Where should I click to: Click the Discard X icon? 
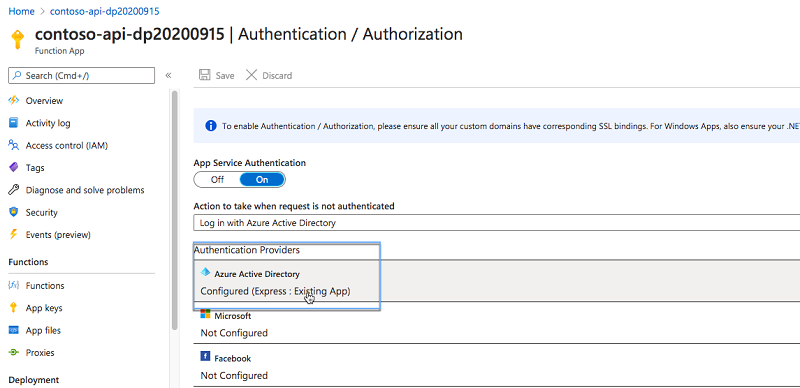(x=252, y=75)
